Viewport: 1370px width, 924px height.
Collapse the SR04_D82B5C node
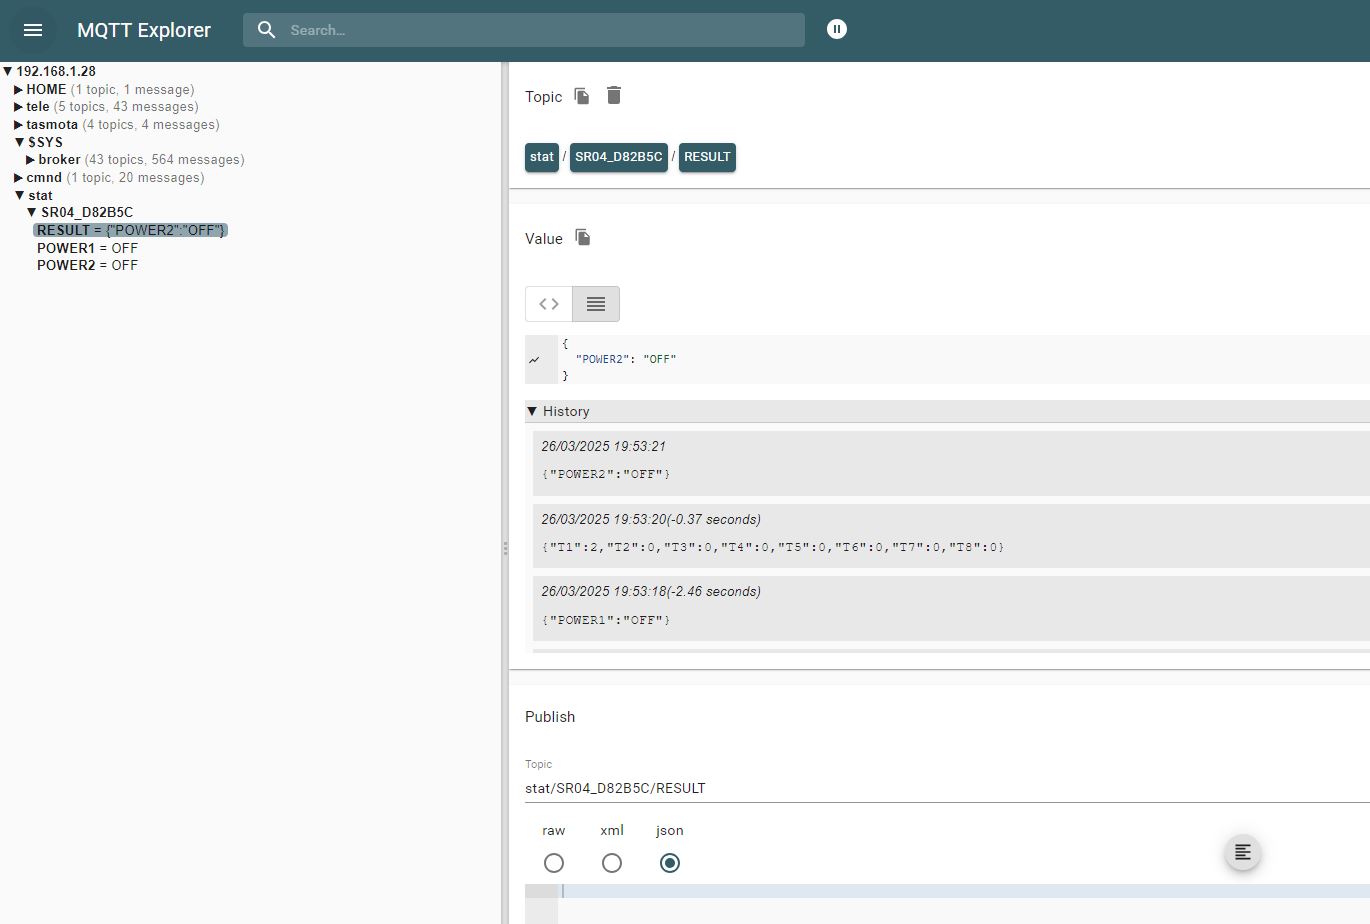point(32,213)
